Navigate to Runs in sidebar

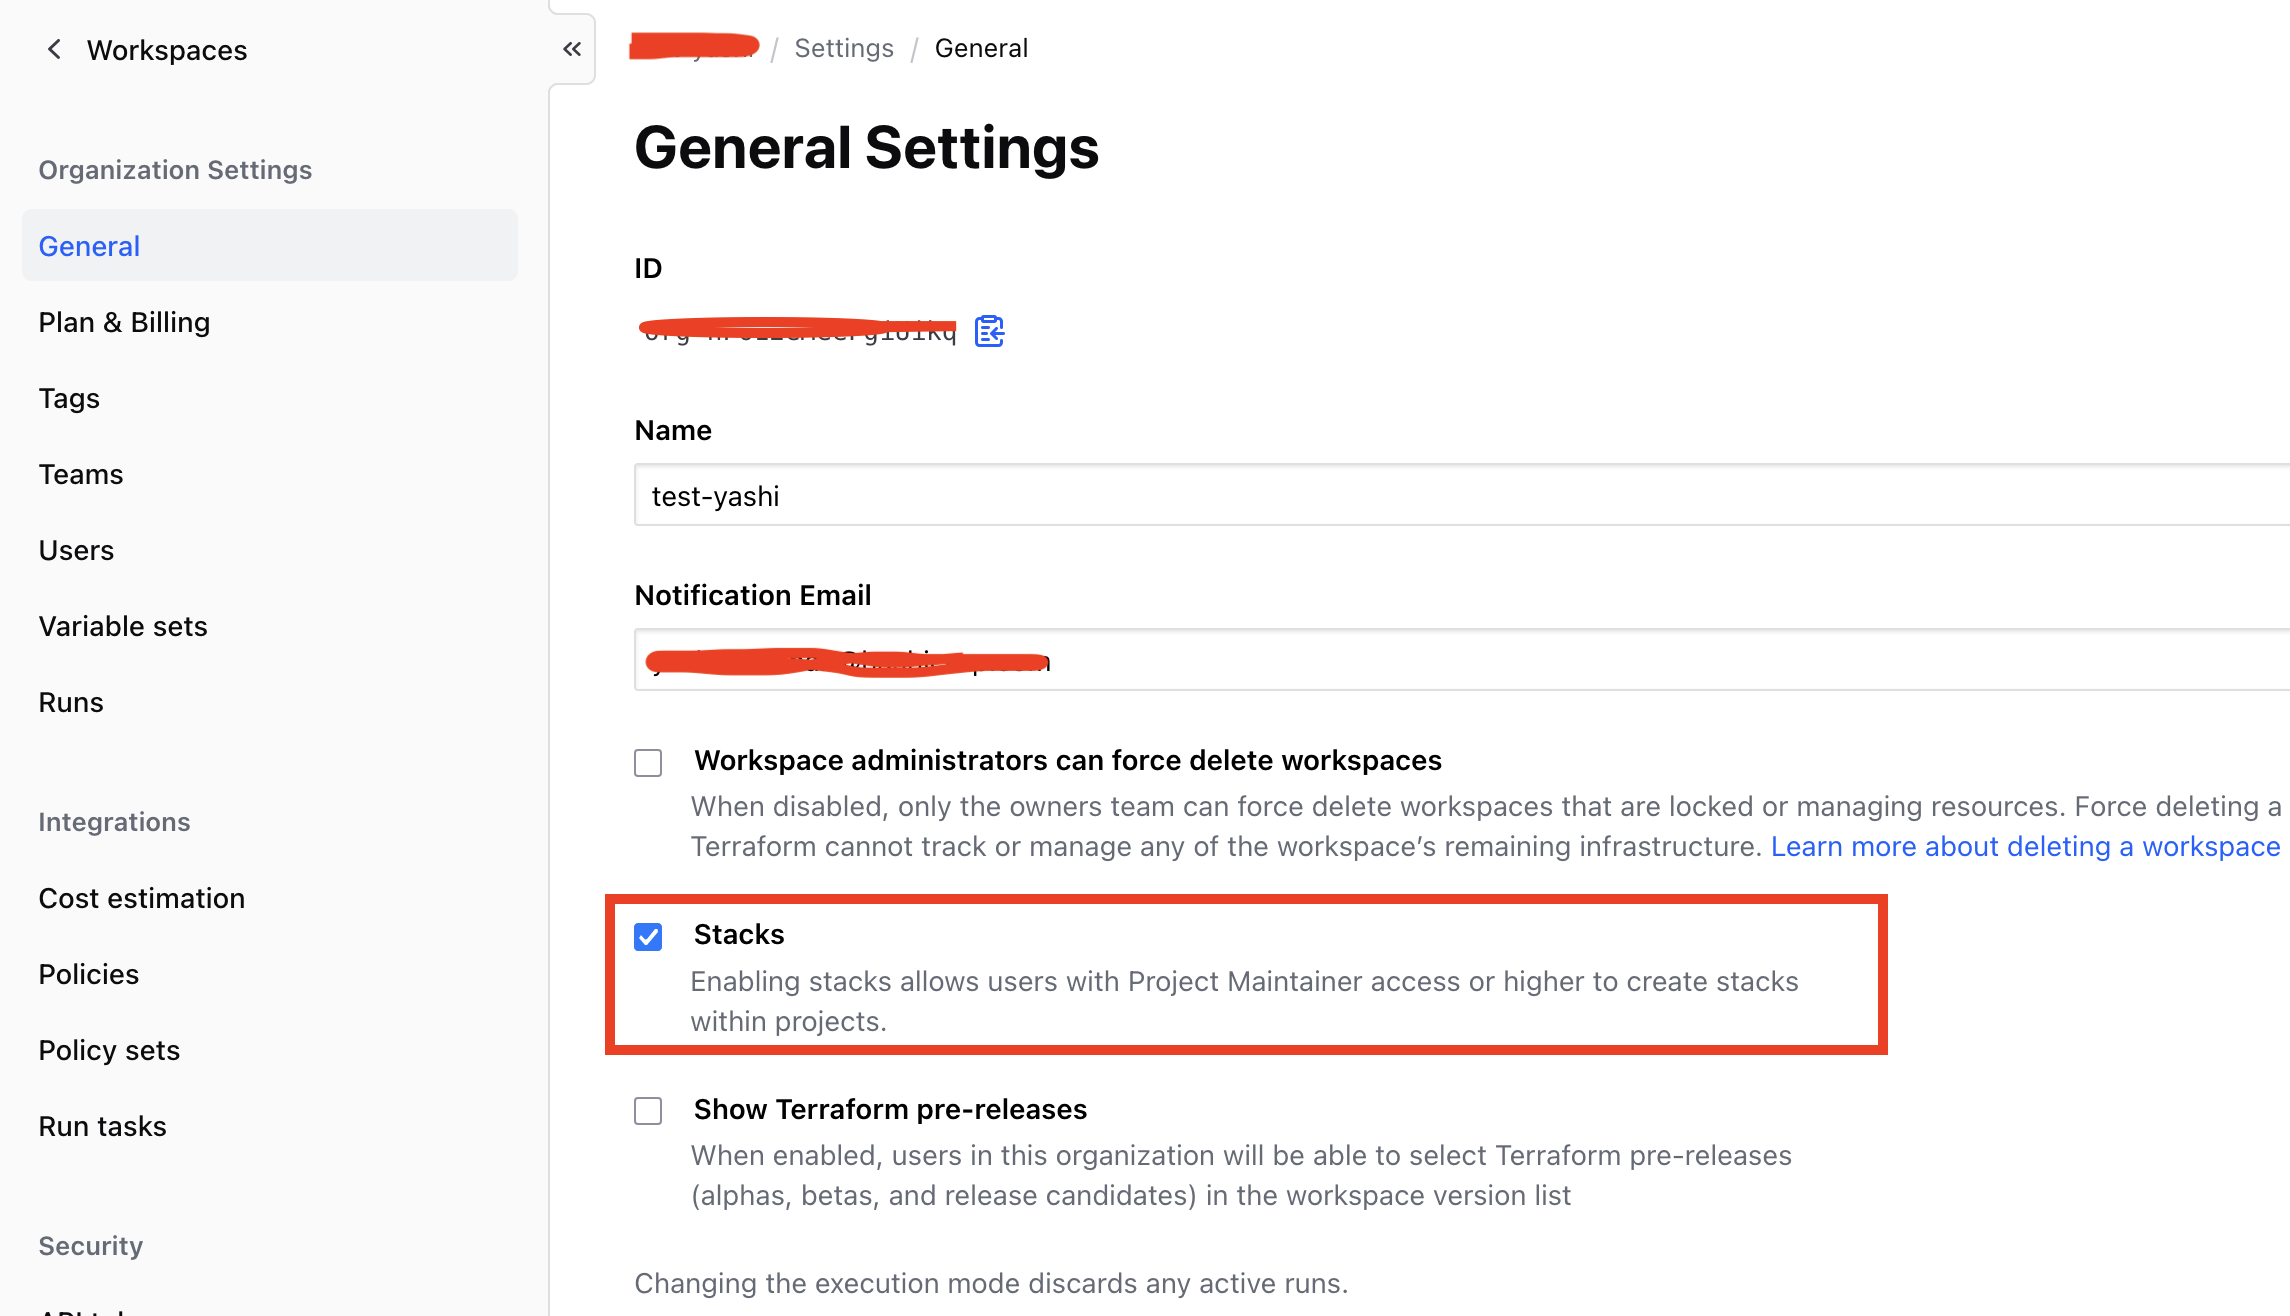point(71,702)
